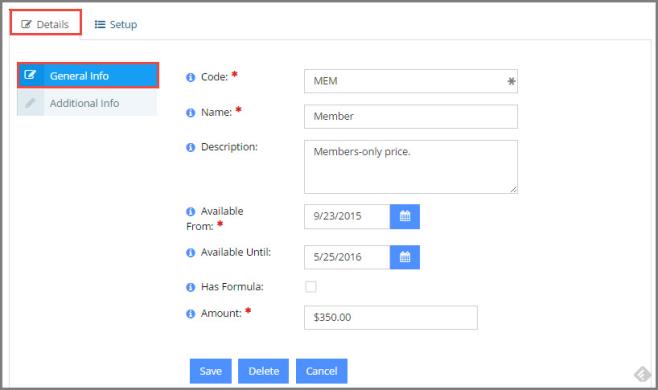This screenshot has height=390, width=658.
Task: Click the info icon beside Code
Action: click(x=191, y=77)
